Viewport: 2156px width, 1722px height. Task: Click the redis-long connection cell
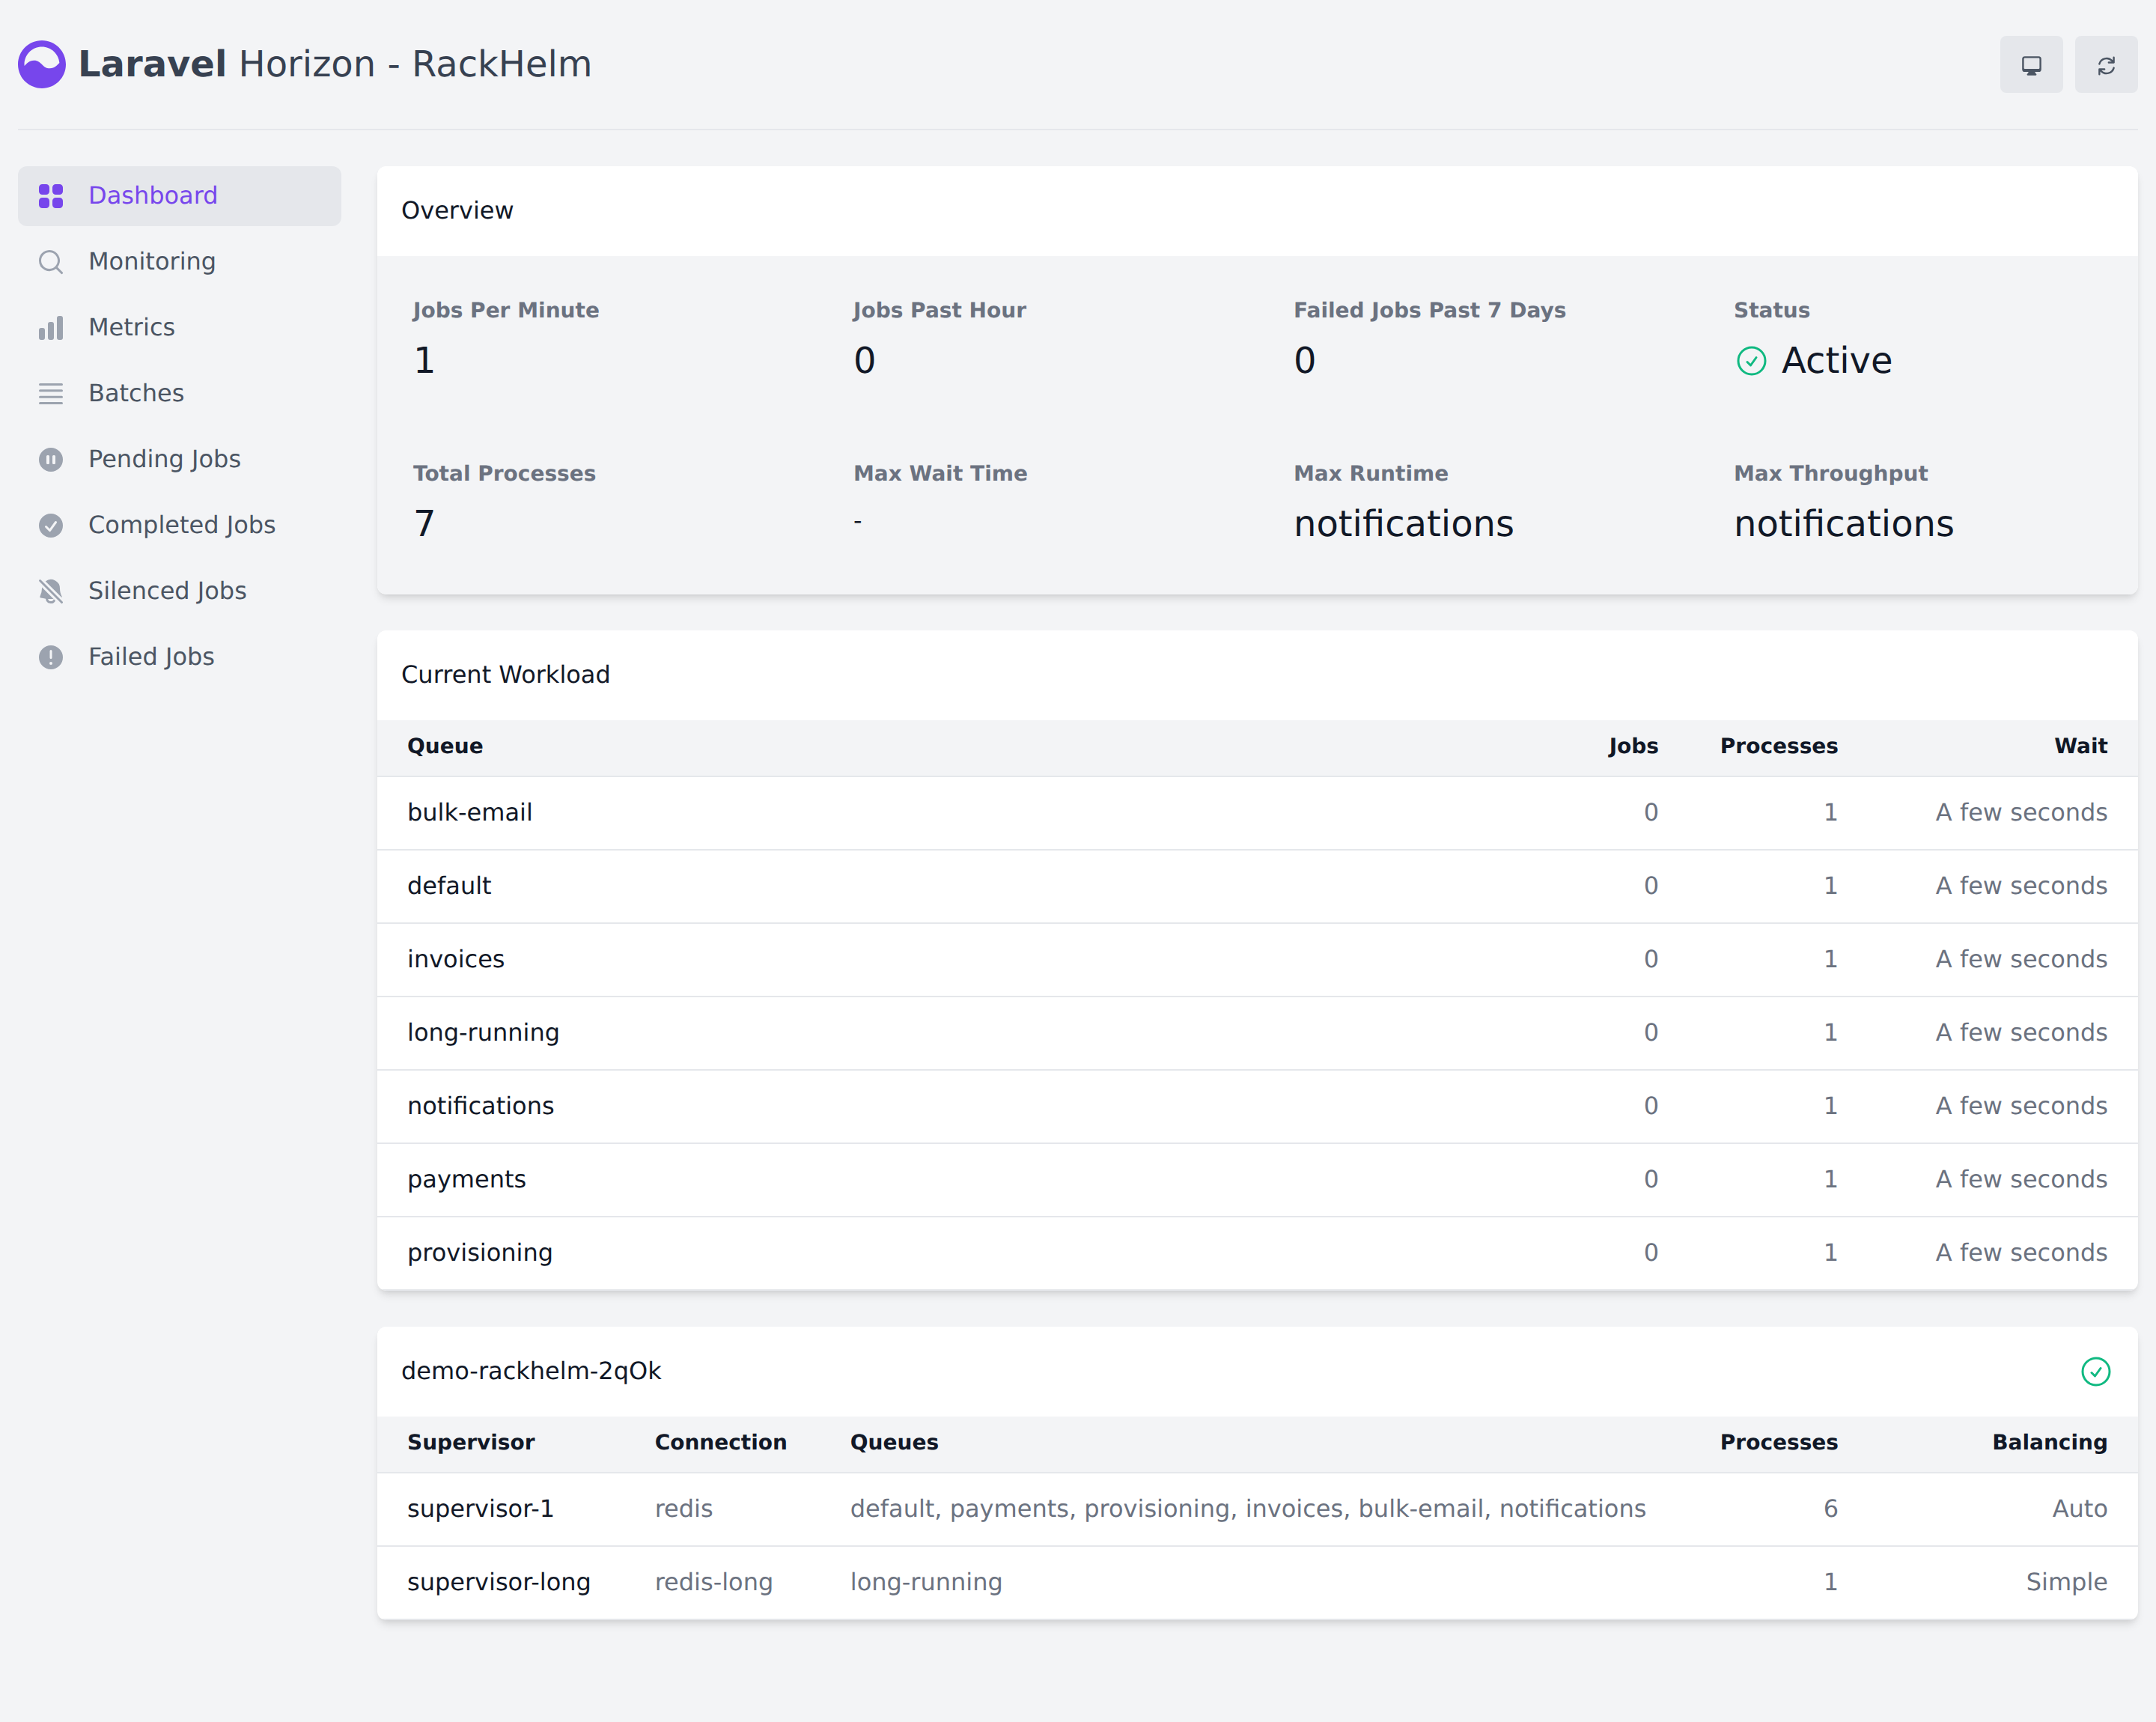(714, 1582)
